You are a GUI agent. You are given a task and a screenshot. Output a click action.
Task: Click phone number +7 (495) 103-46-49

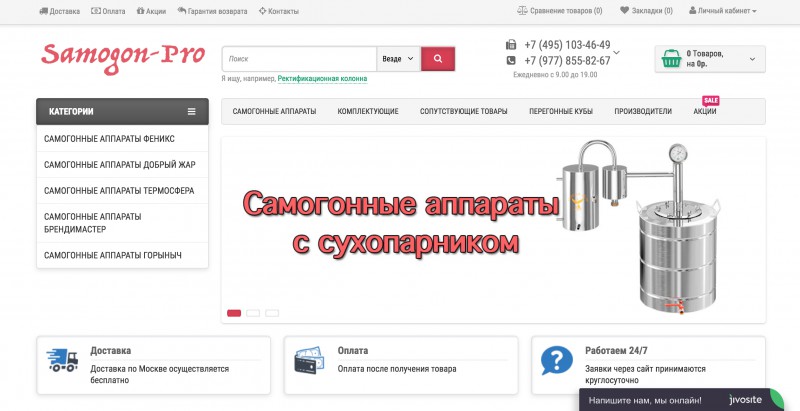click(567, 45)
